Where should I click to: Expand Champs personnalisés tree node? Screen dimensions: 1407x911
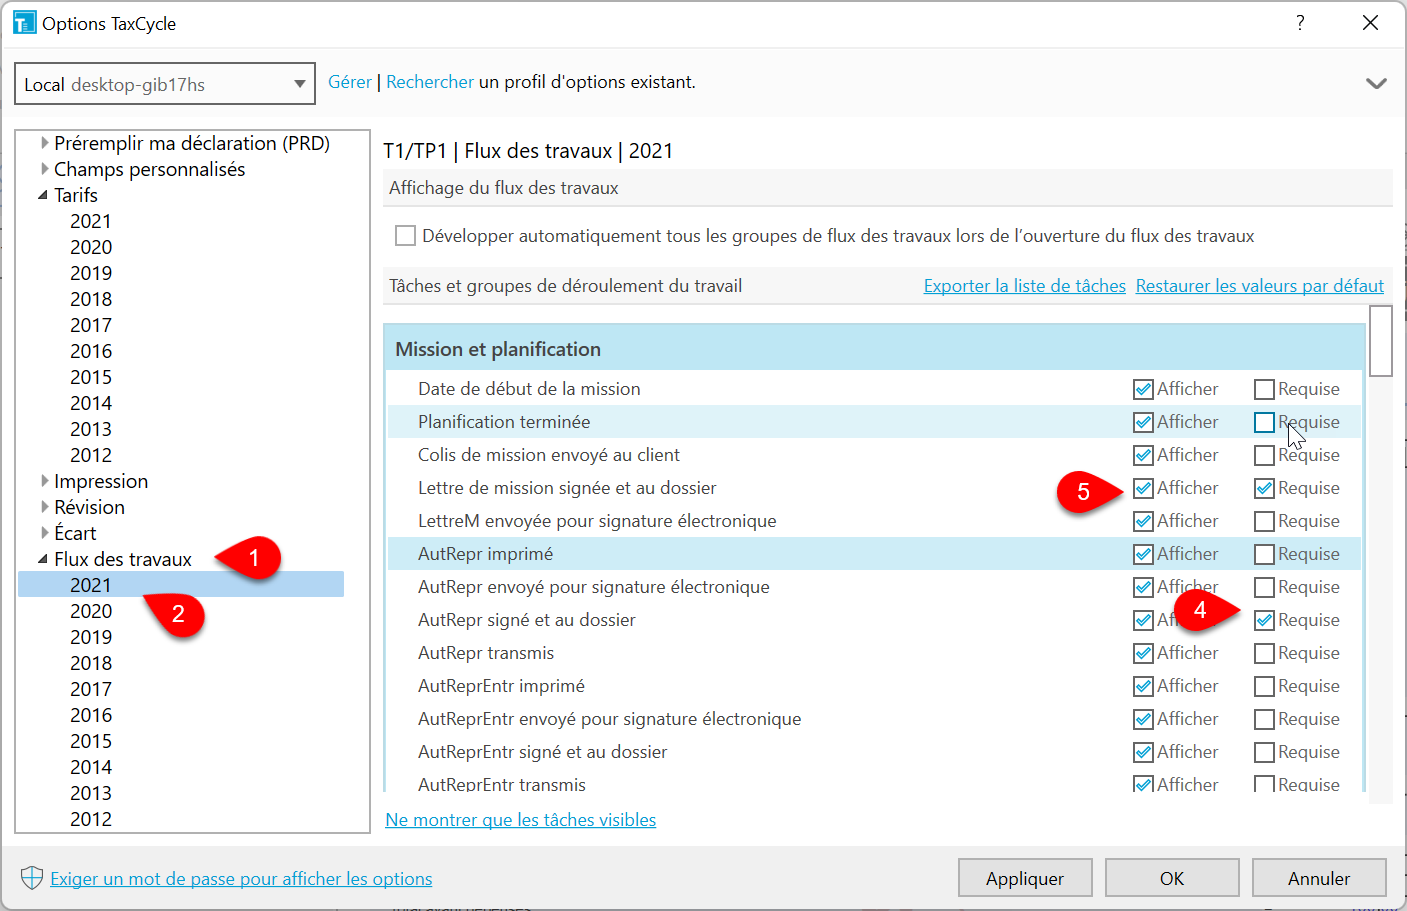click(44, 169)
